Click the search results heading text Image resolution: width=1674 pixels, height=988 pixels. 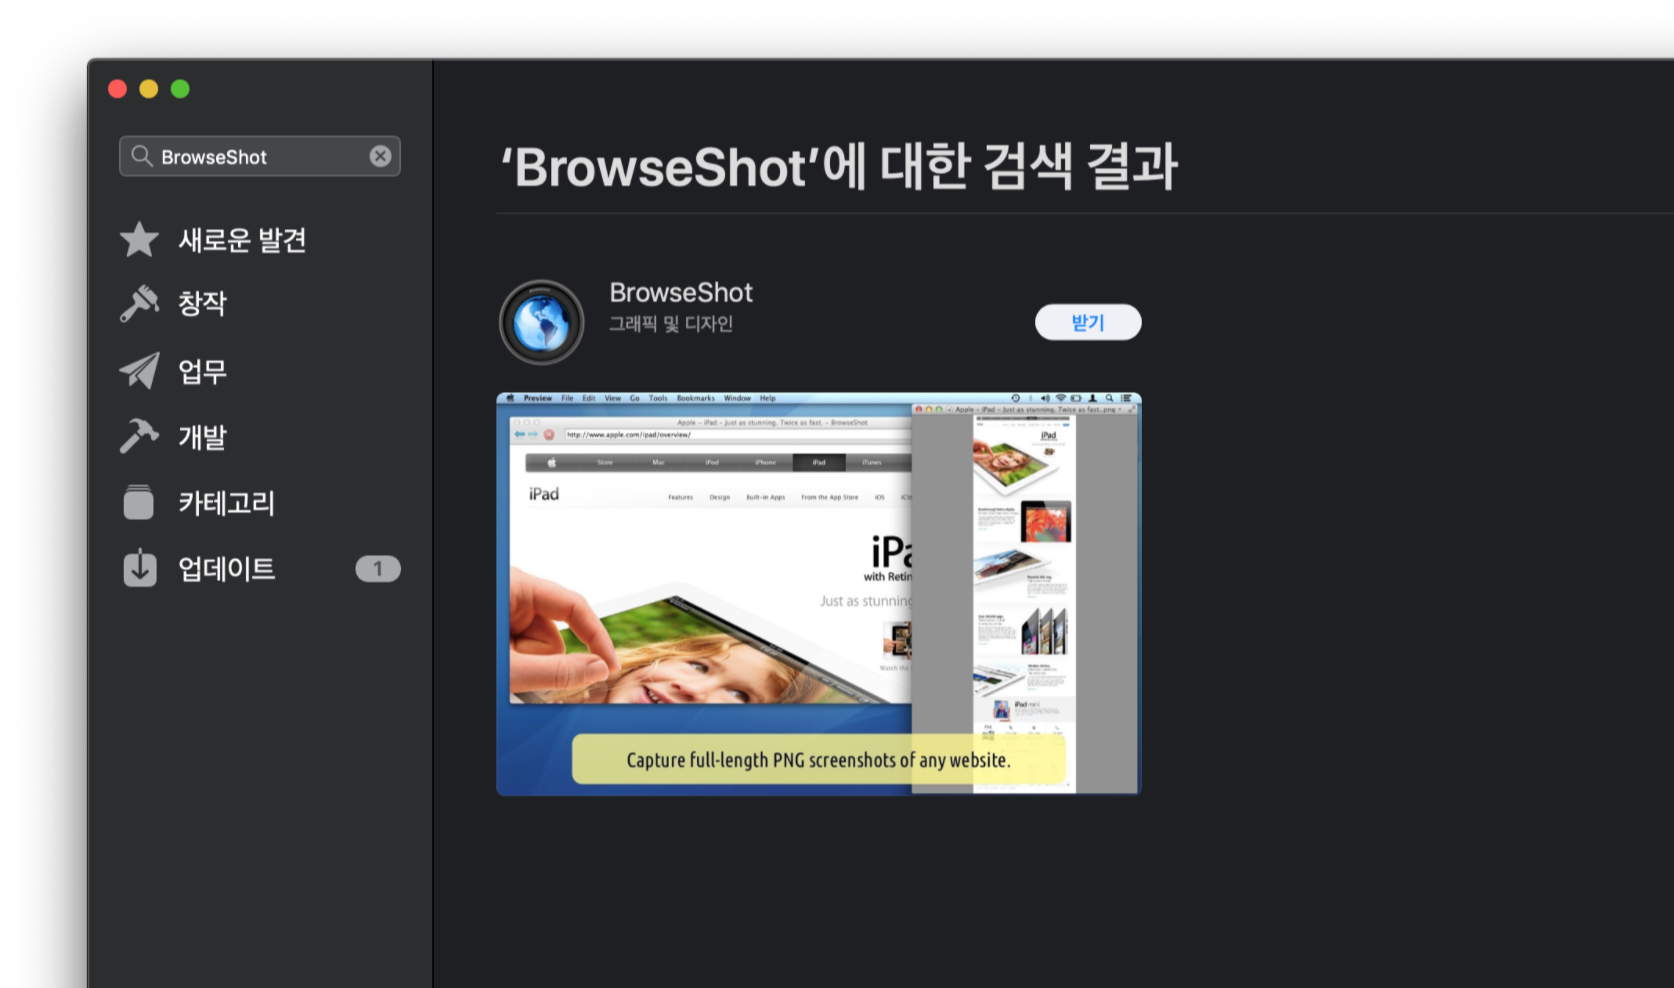click(x=839, y=166)
